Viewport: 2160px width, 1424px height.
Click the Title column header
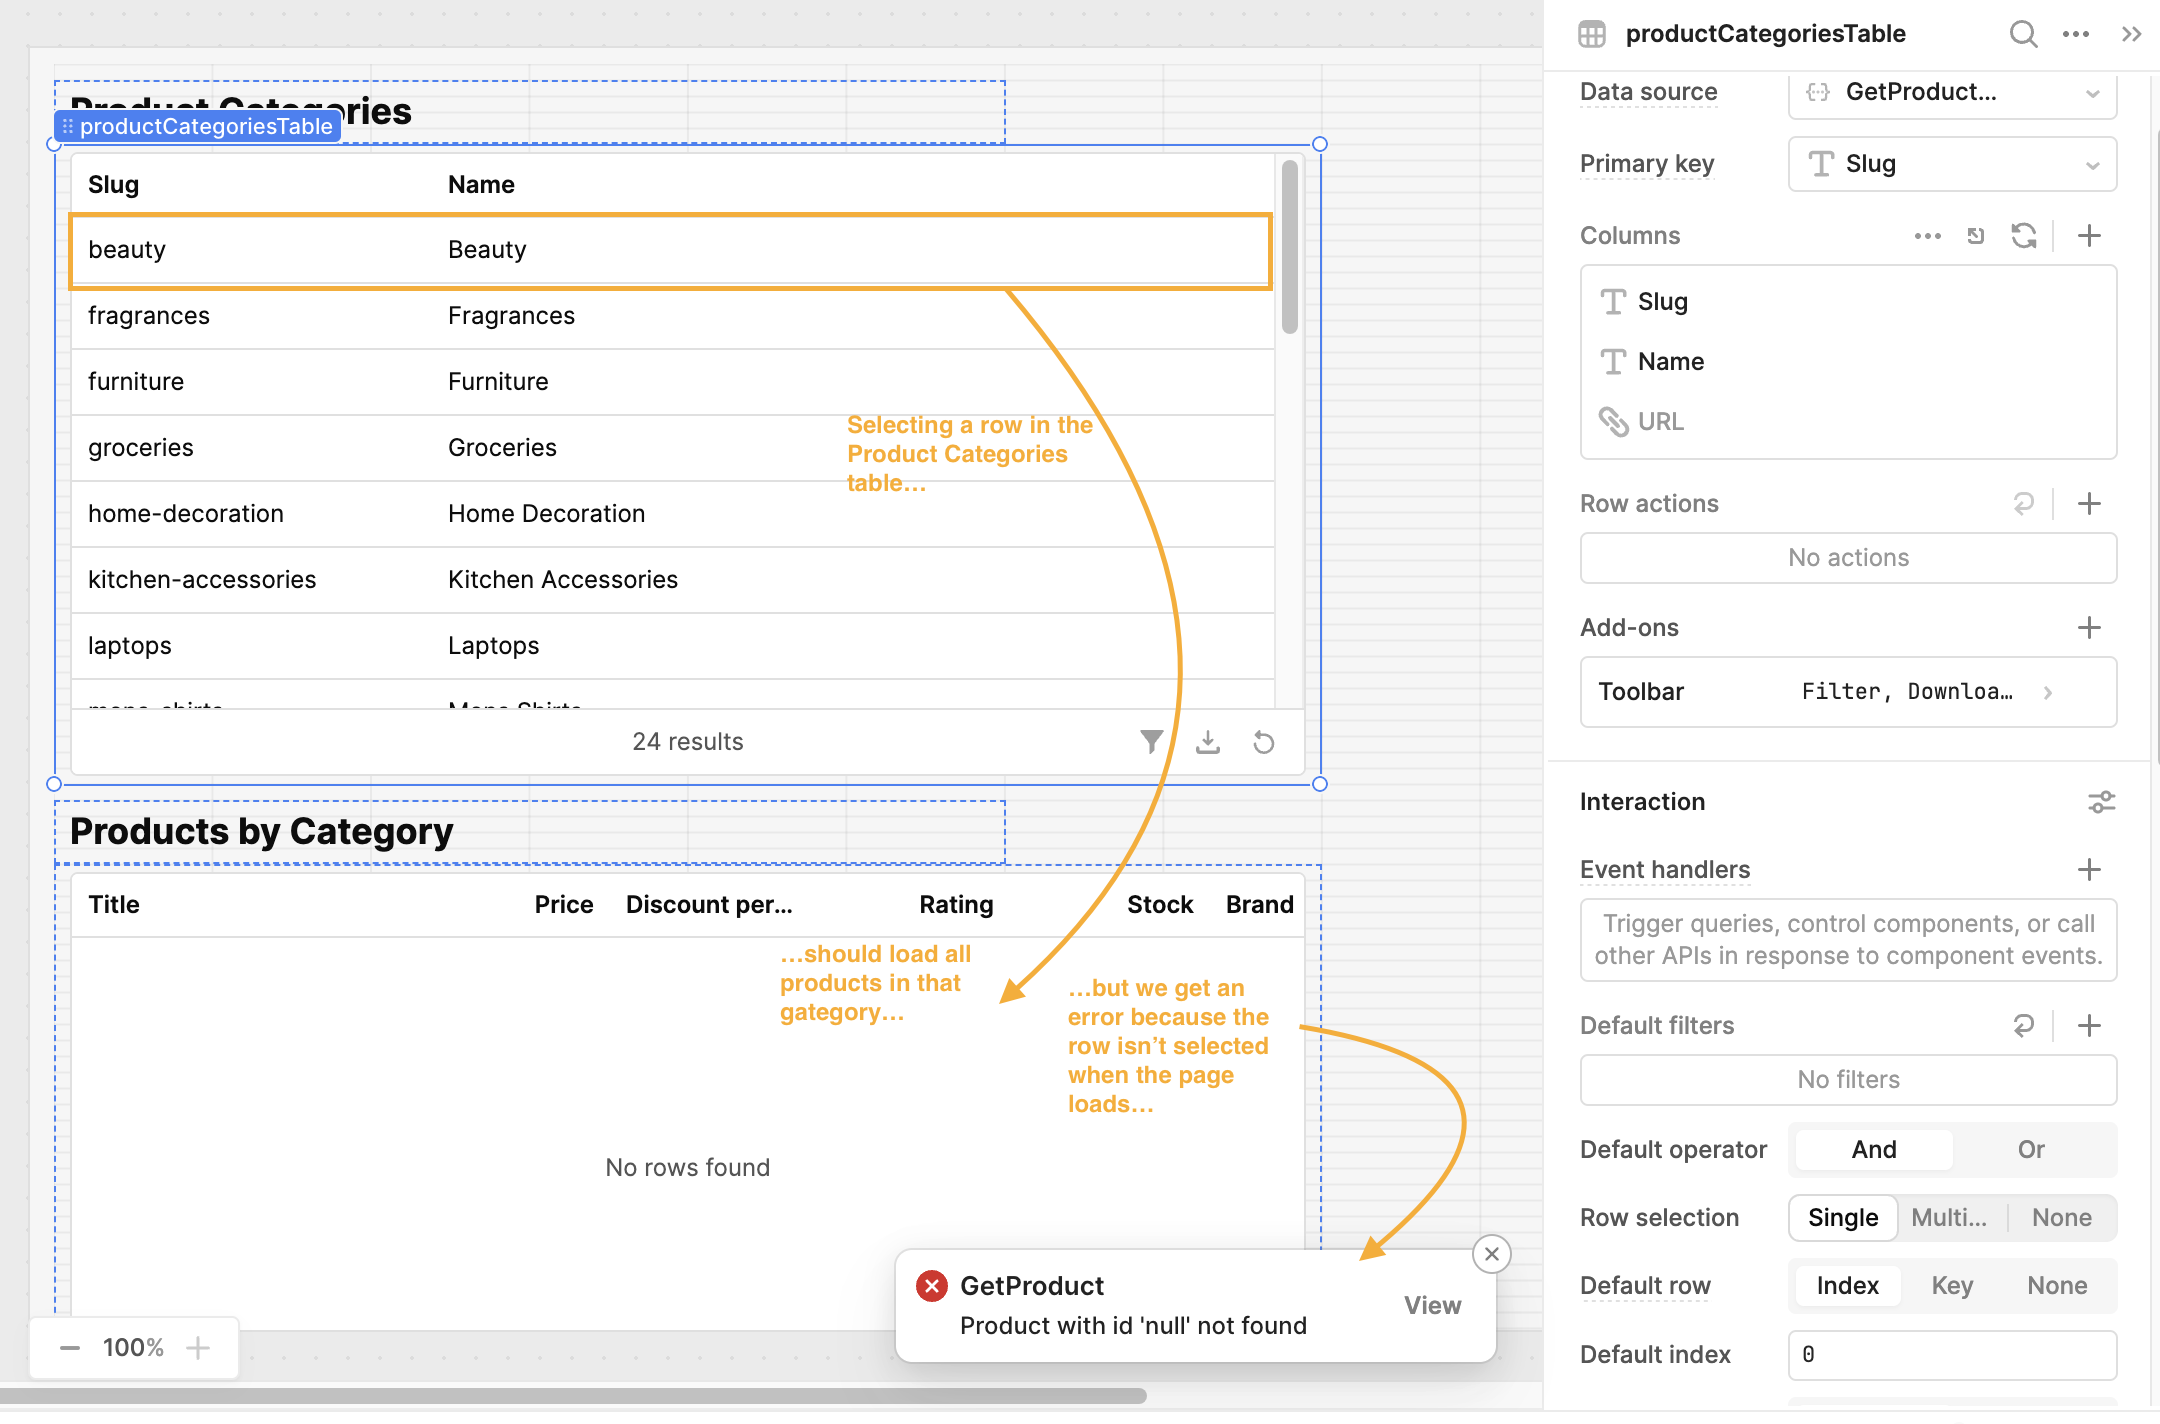pos(114,905)
